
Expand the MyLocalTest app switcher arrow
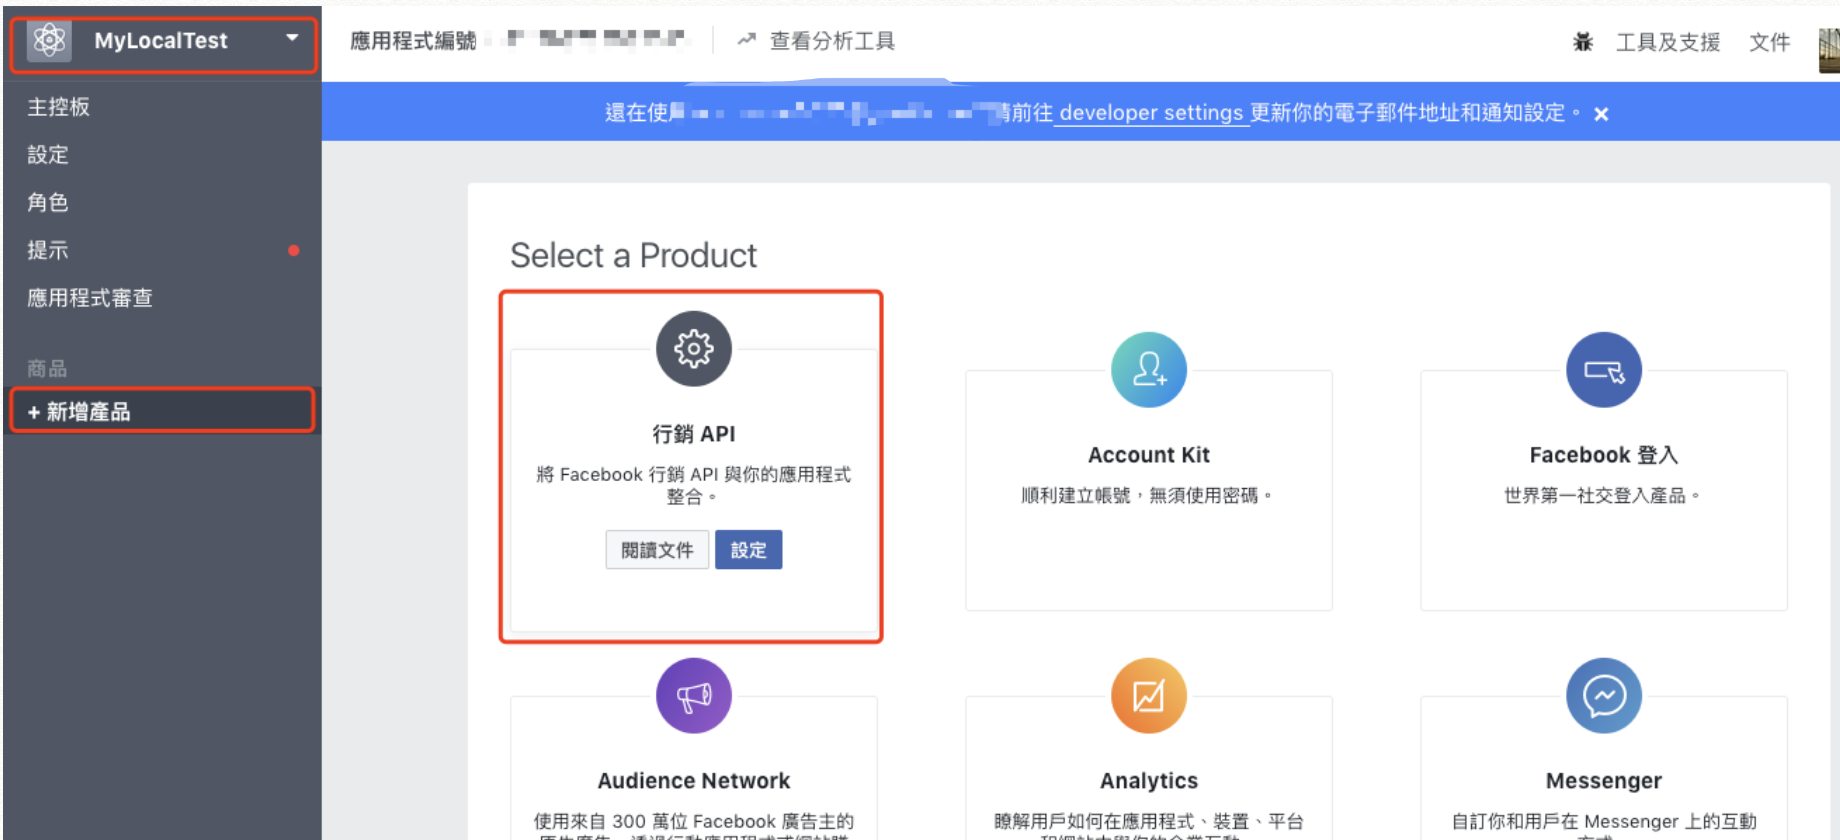292,38
